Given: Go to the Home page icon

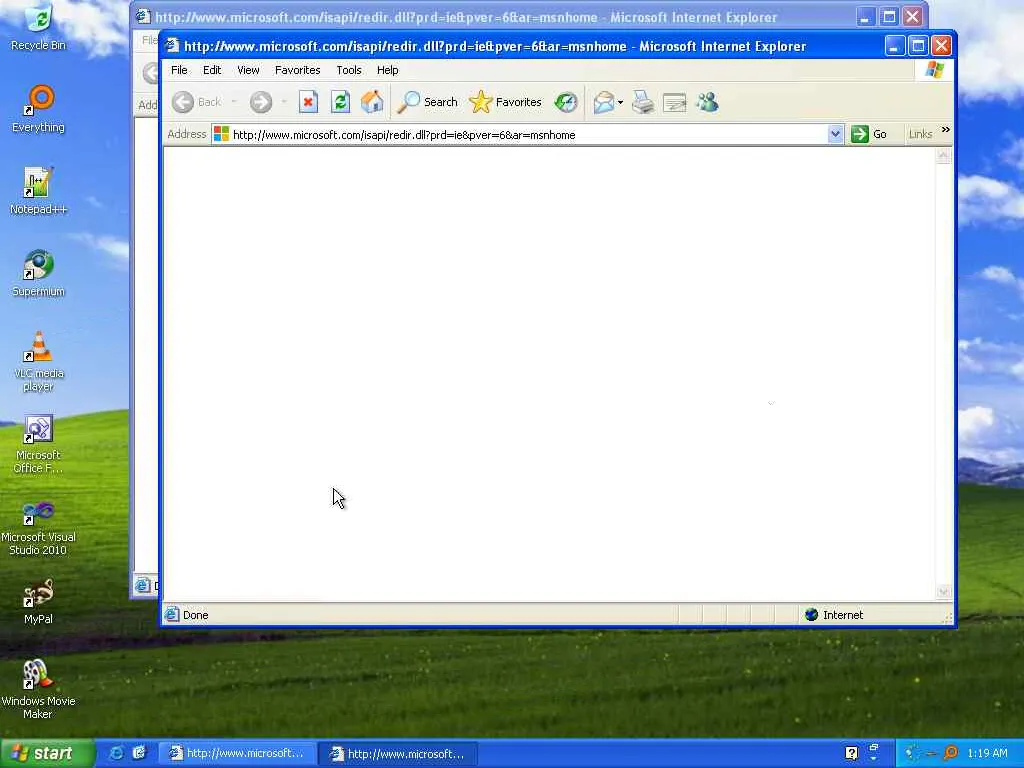Looking at the screenshot, I should [372, 102].
